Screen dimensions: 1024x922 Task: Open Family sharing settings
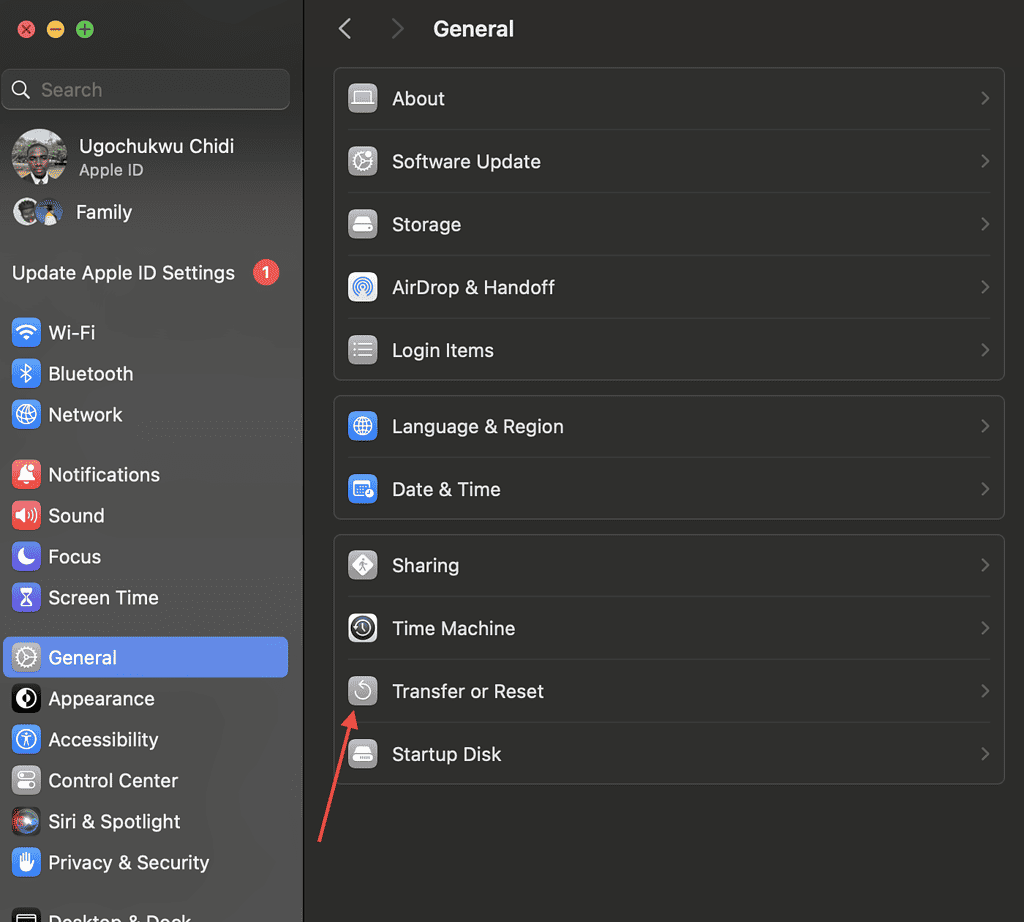click(x=103, y=212)
